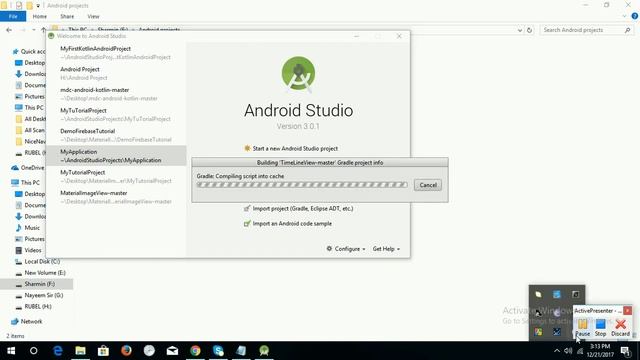Click the Gradle compiling progress bar
The image size is (640, 360).
302,185
